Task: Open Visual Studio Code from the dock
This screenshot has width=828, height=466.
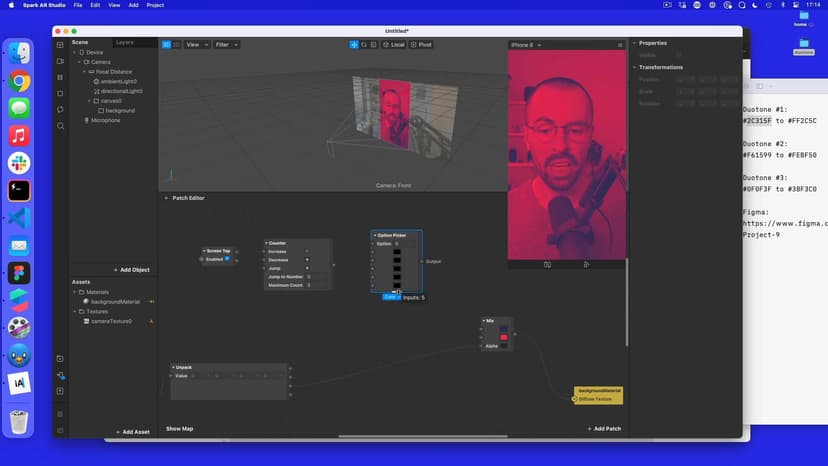Action: 19,218
